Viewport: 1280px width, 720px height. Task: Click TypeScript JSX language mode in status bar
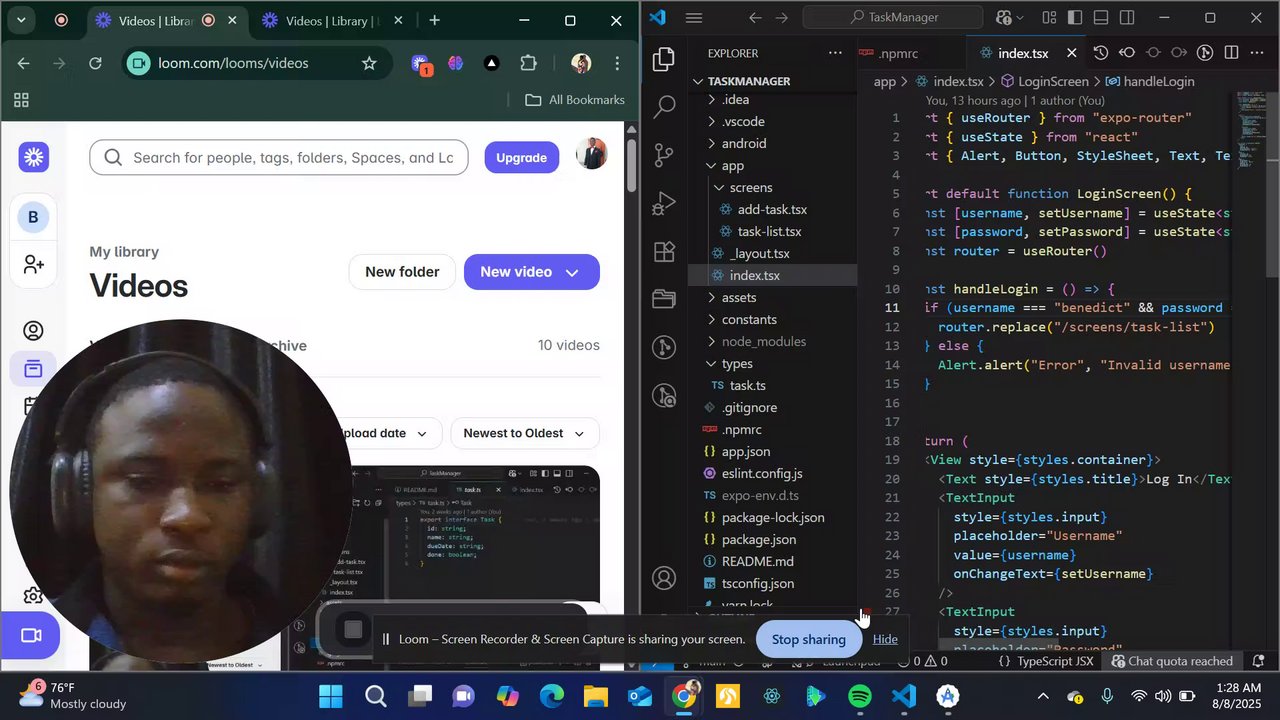pos(1055,661)
